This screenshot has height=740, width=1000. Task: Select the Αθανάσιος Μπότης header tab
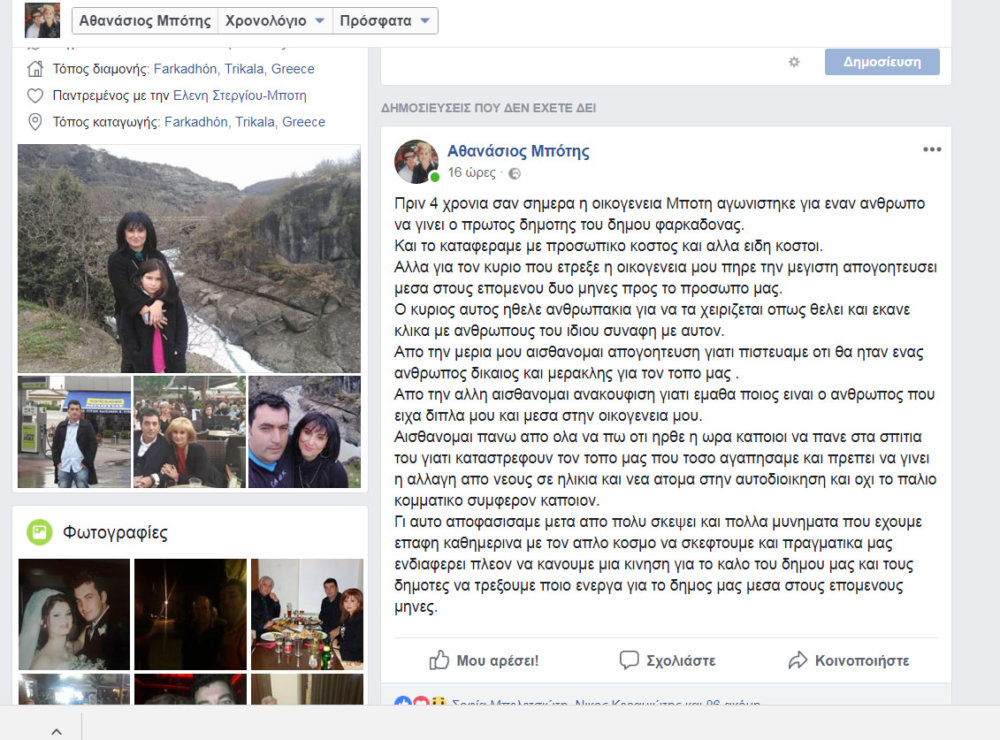click(x=145, y=21)
